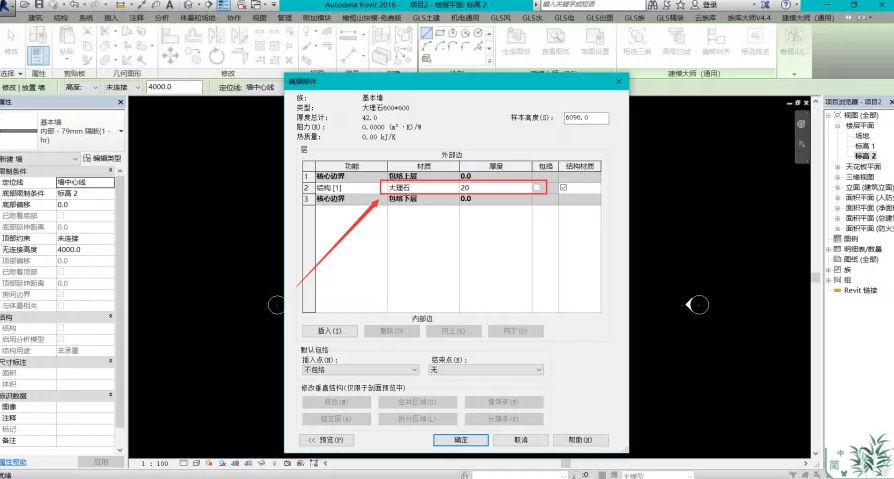Click the << 预览(P) button
This screenshot has width=894, height=479.
click(x=326, y=440)
